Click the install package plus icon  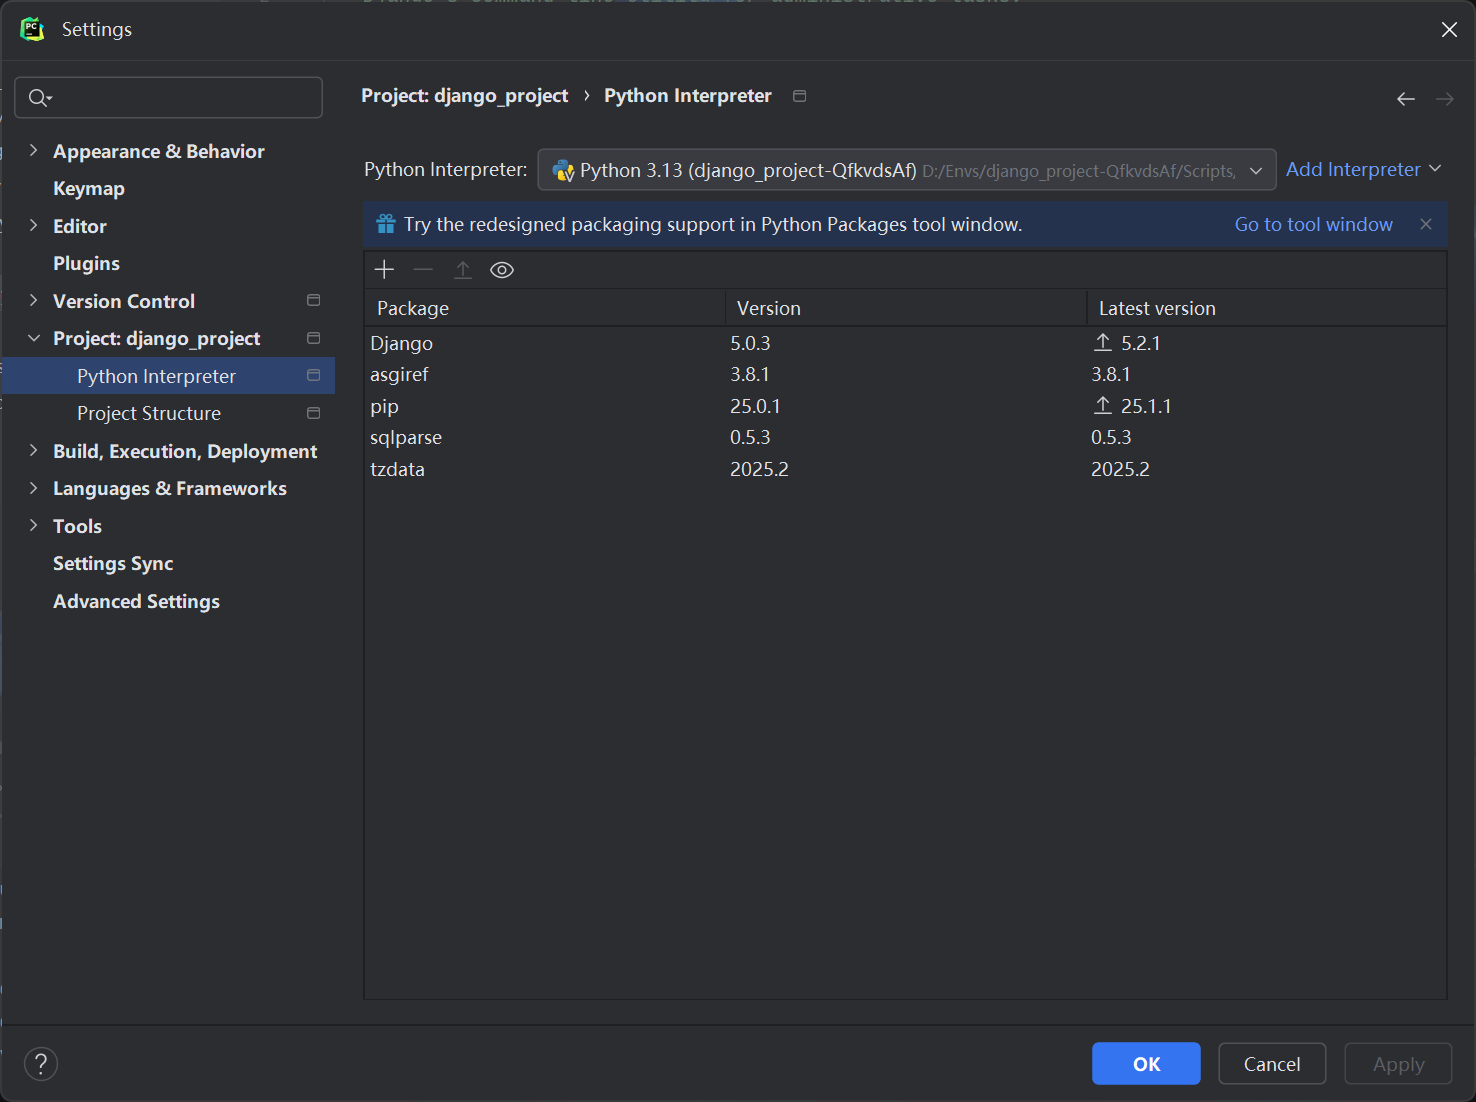[x=384, y=270]
